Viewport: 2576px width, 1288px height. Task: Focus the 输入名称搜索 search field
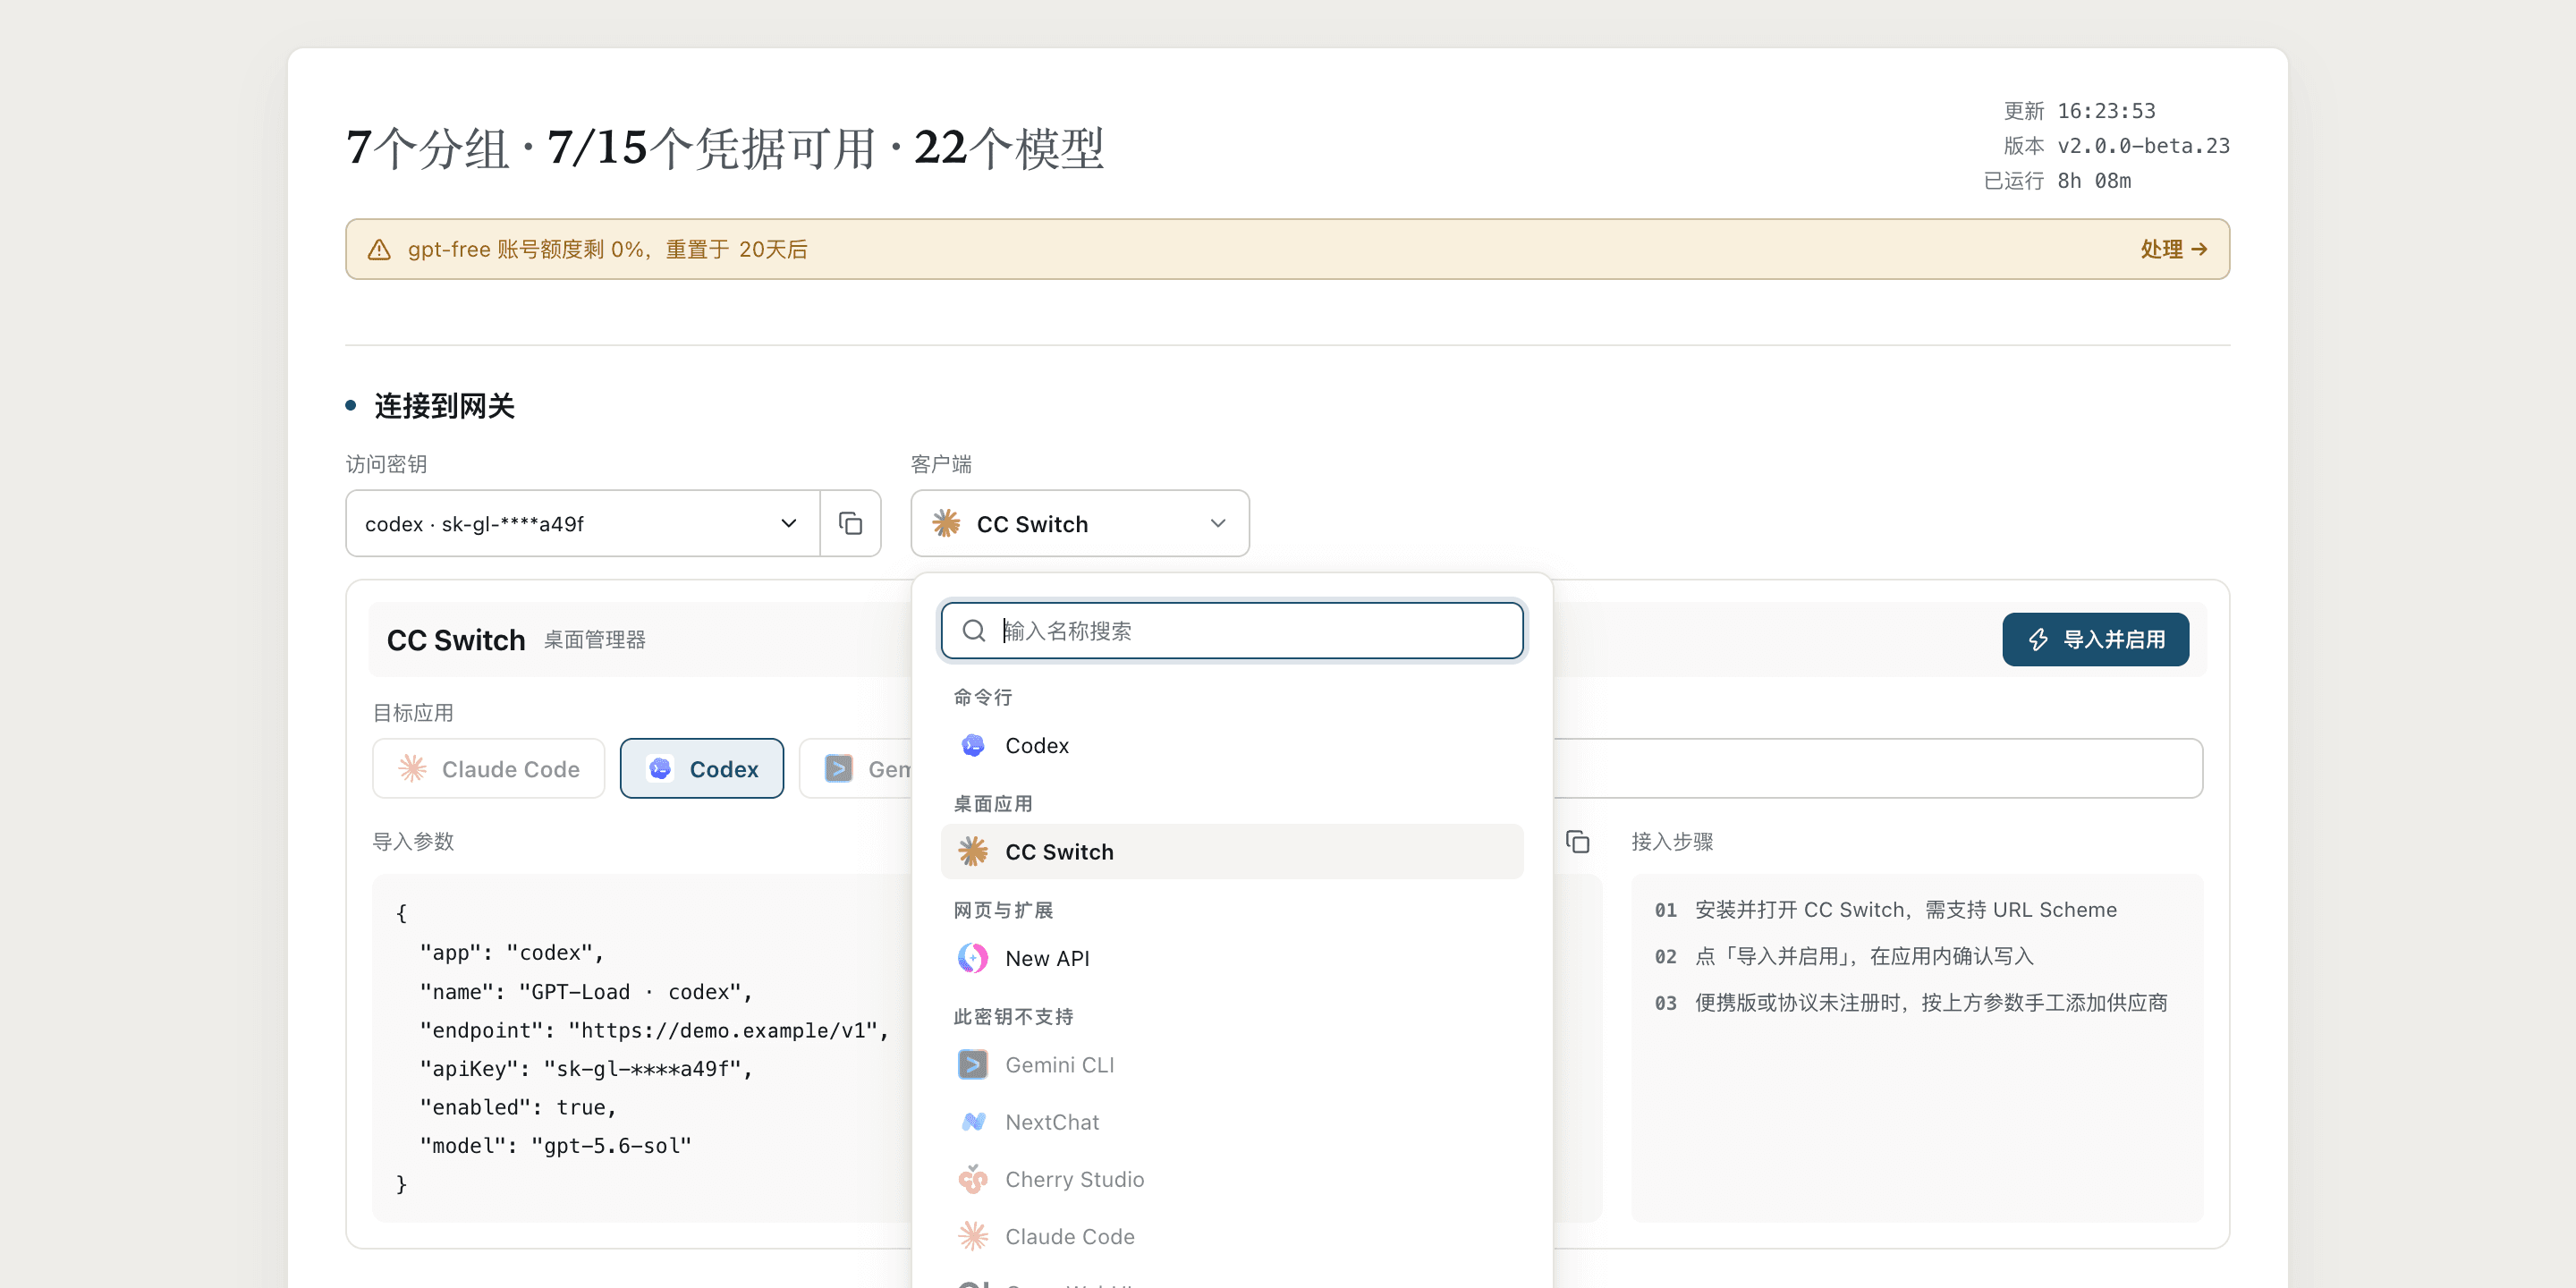(x=1232, y=630)
